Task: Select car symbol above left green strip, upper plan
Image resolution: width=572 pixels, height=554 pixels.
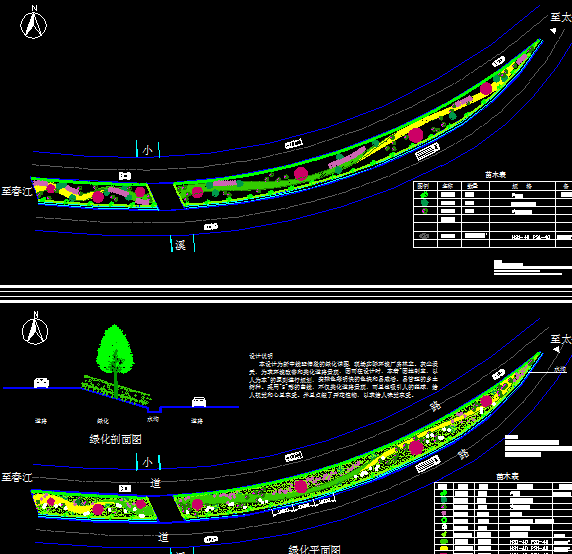Action: click(x=125, y=176)
